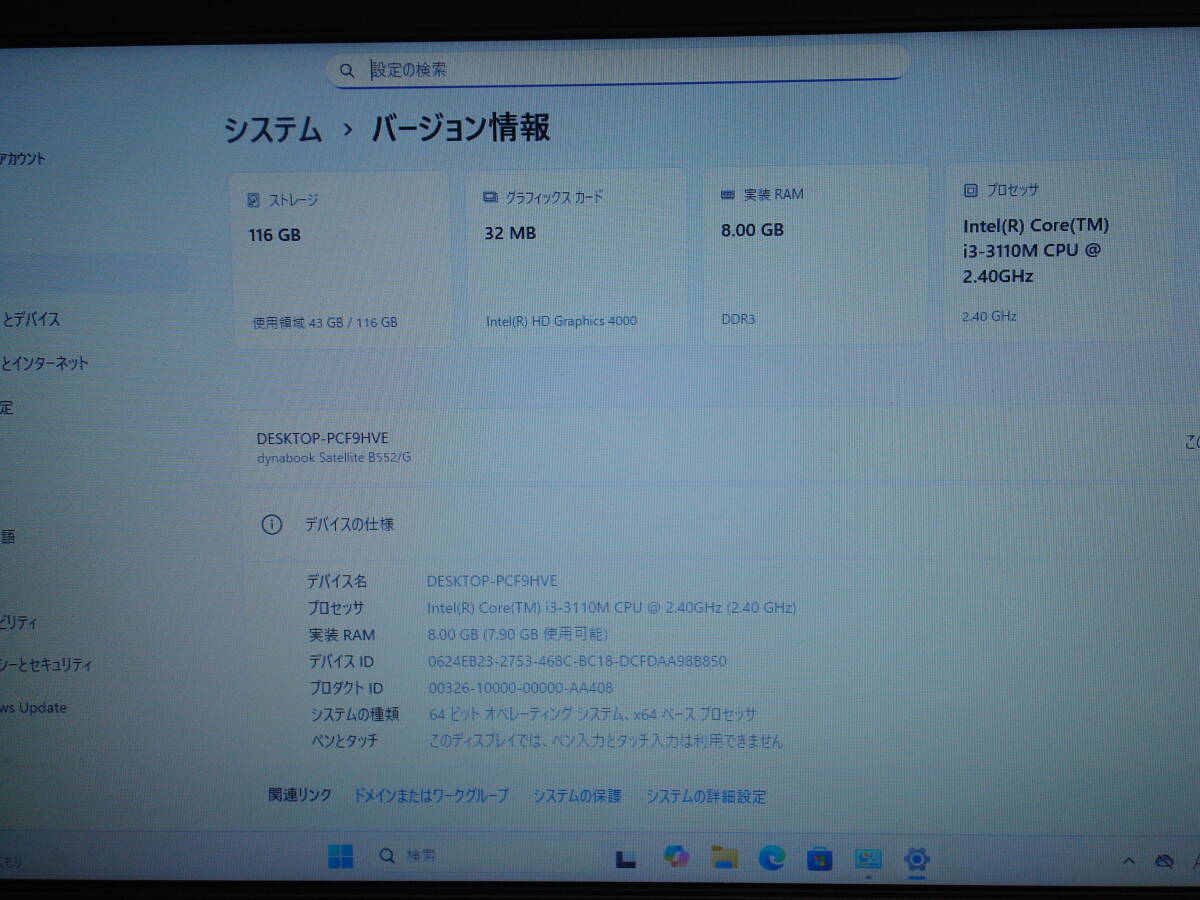
Task: Click the Windows Start button
Action: click(340, 856)
